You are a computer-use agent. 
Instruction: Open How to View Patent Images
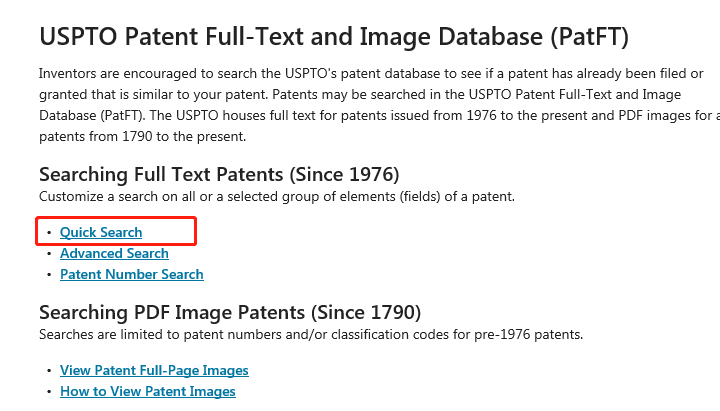click(147, 391)
